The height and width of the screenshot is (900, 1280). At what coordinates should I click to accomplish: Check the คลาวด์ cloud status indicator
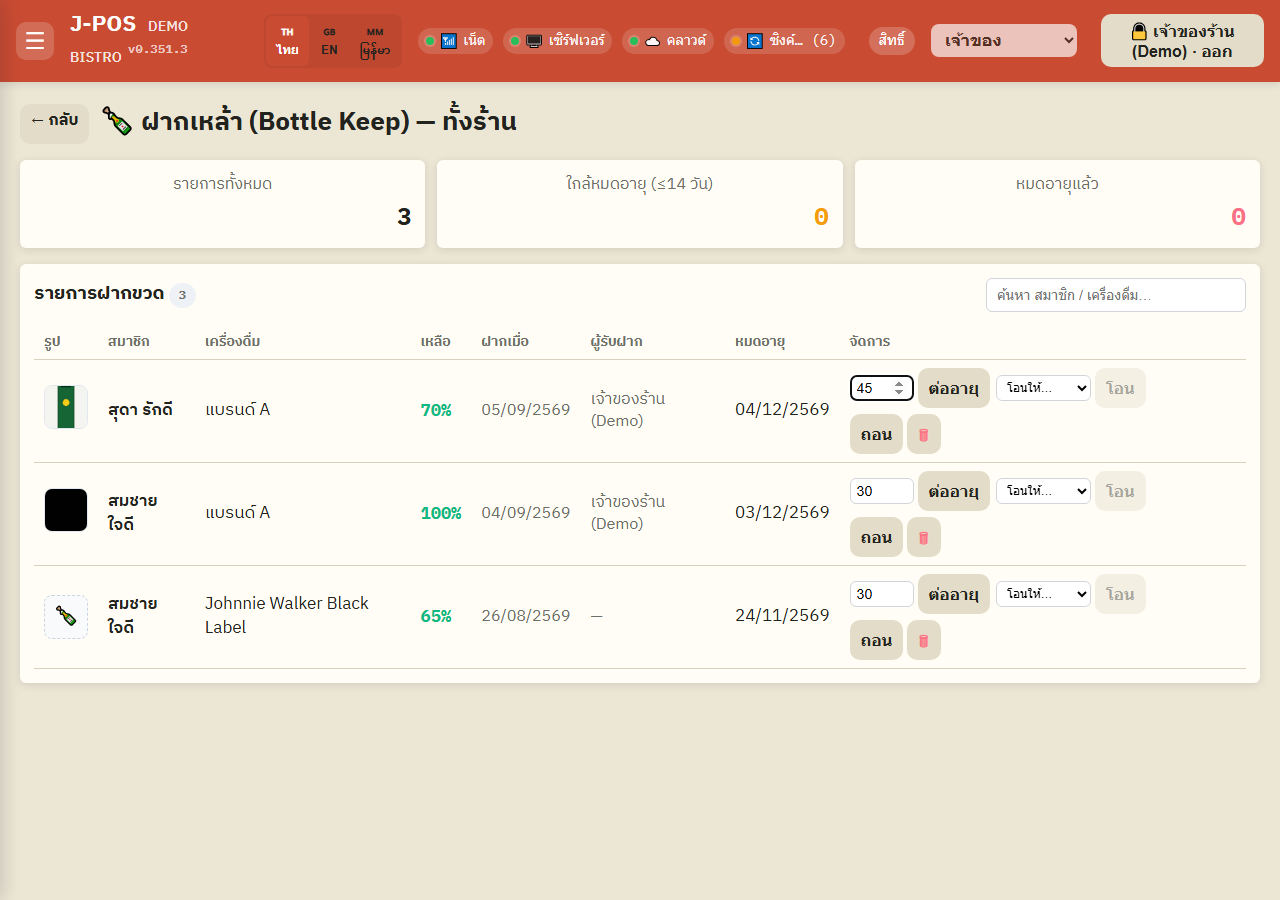coord(668,41)
